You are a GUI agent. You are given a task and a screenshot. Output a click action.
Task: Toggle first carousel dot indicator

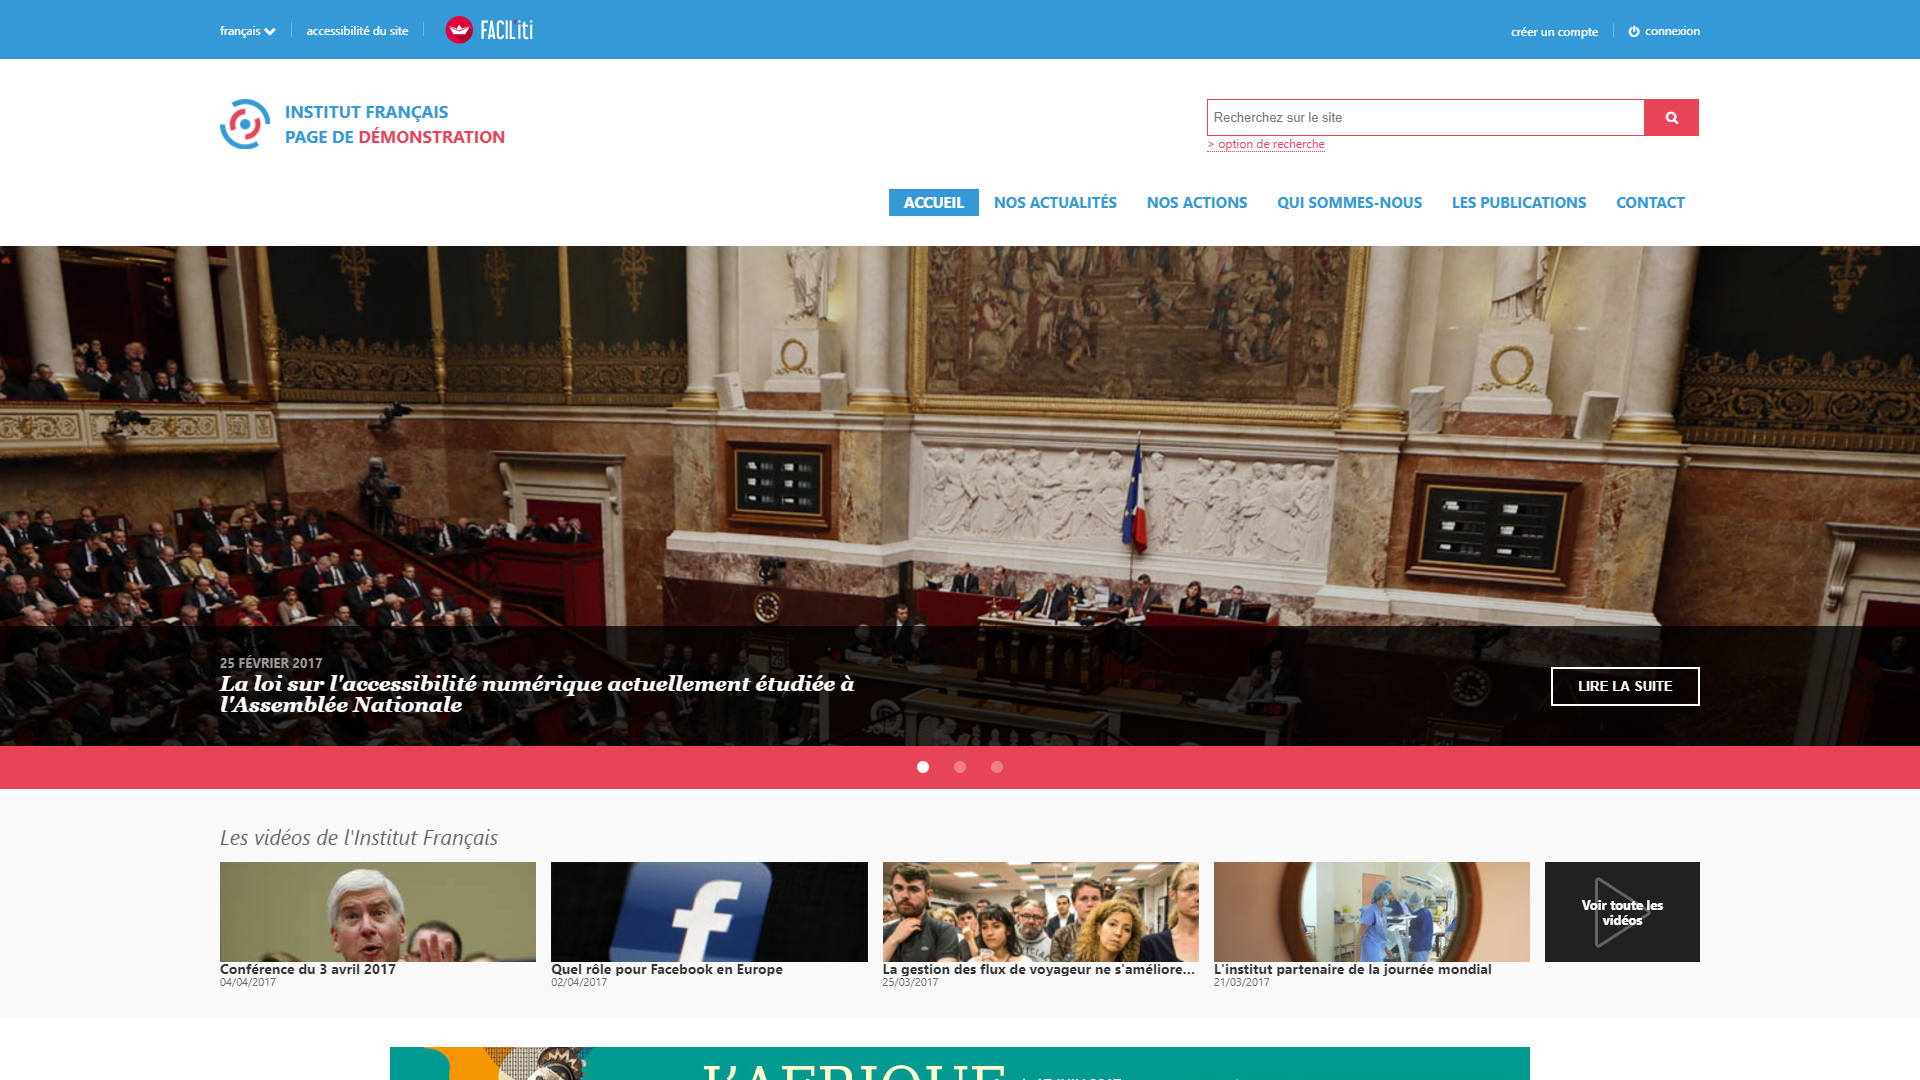pos(922,766)
